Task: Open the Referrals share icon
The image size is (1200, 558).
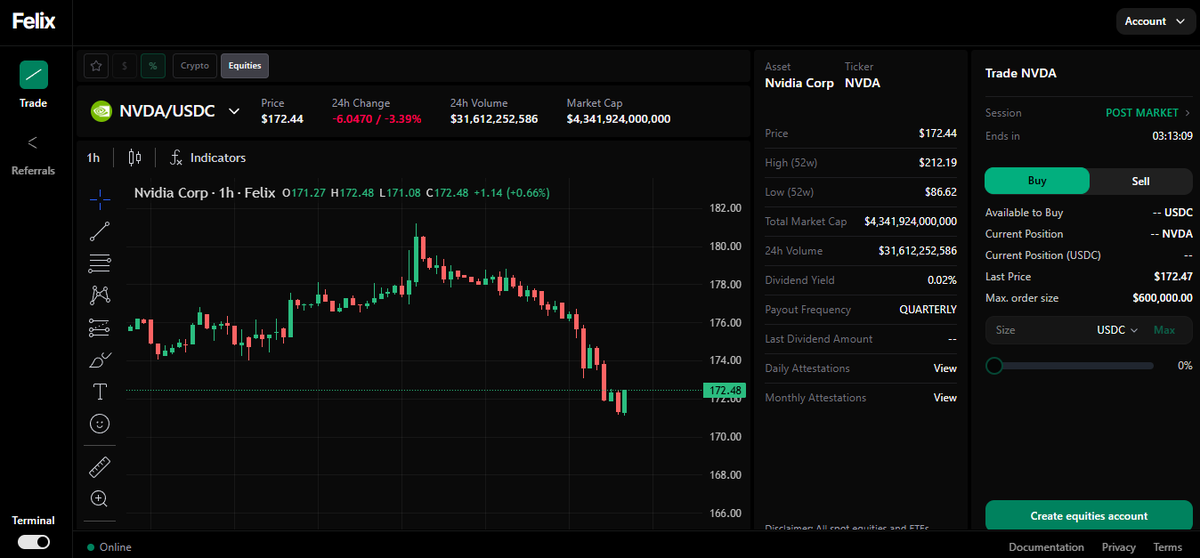Action: [x=33, y=143]
